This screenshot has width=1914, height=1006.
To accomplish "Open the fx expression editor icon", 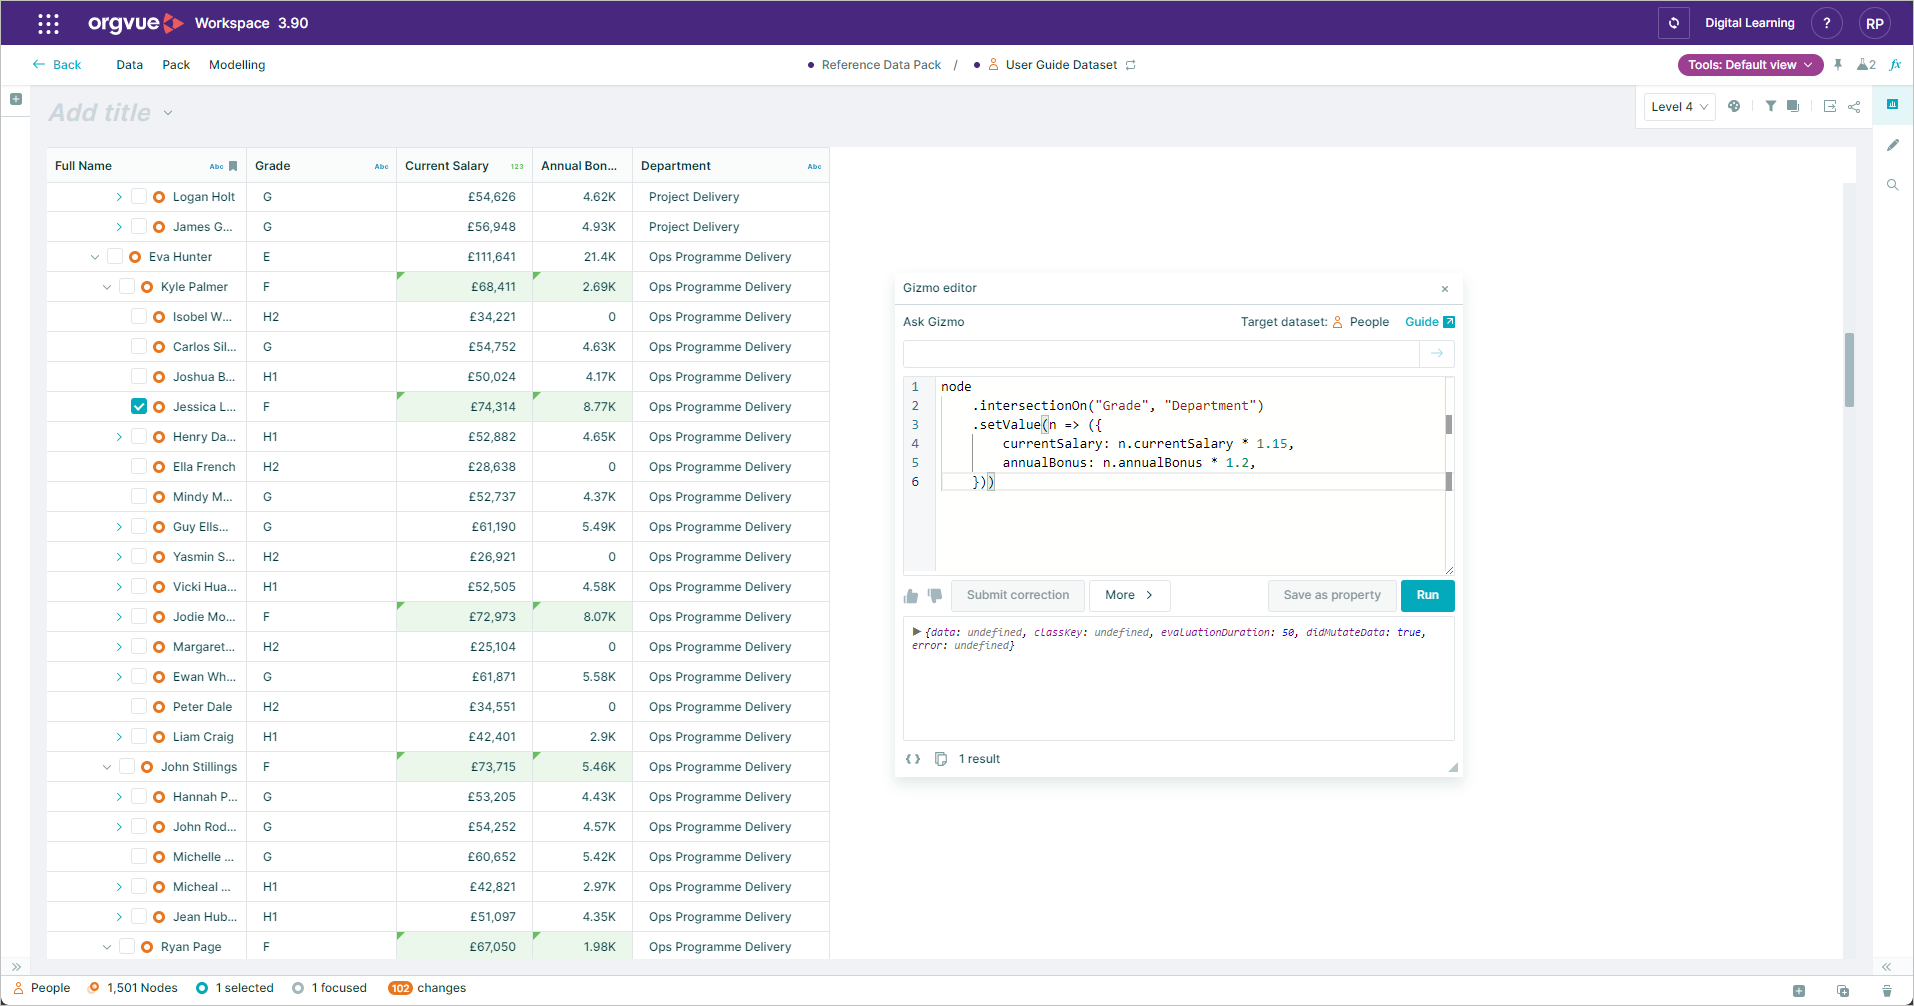I will pos(1895,65).
